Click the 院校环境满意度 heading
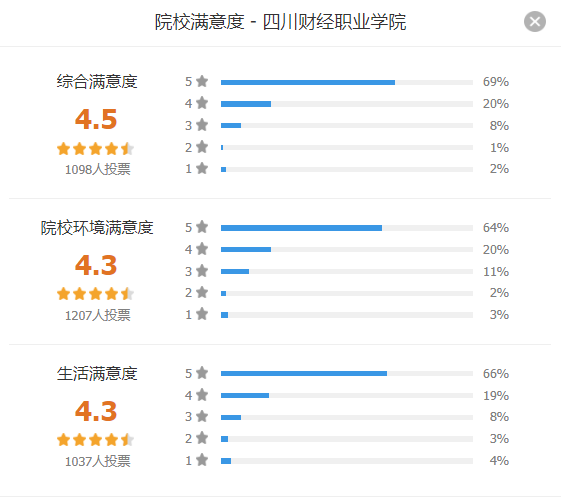Image resolution: width=561 pixels, height=497 pixels. 97,228
